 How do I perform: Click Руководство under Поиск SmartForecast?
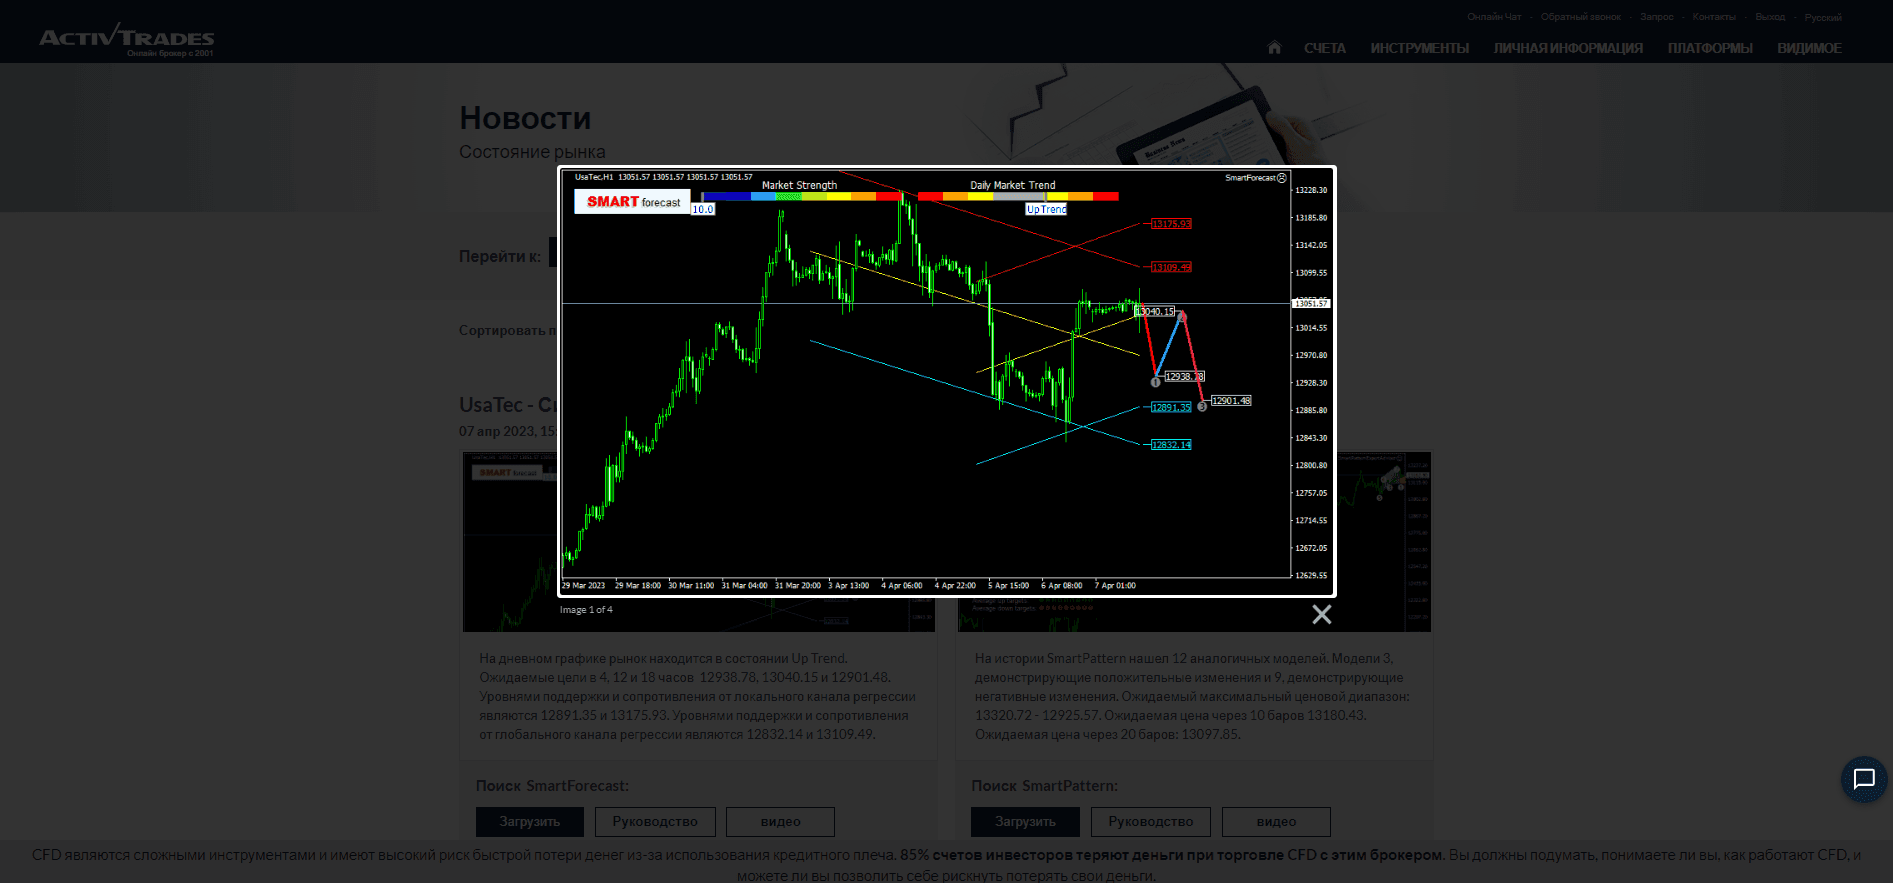click(x=655, y=822)
